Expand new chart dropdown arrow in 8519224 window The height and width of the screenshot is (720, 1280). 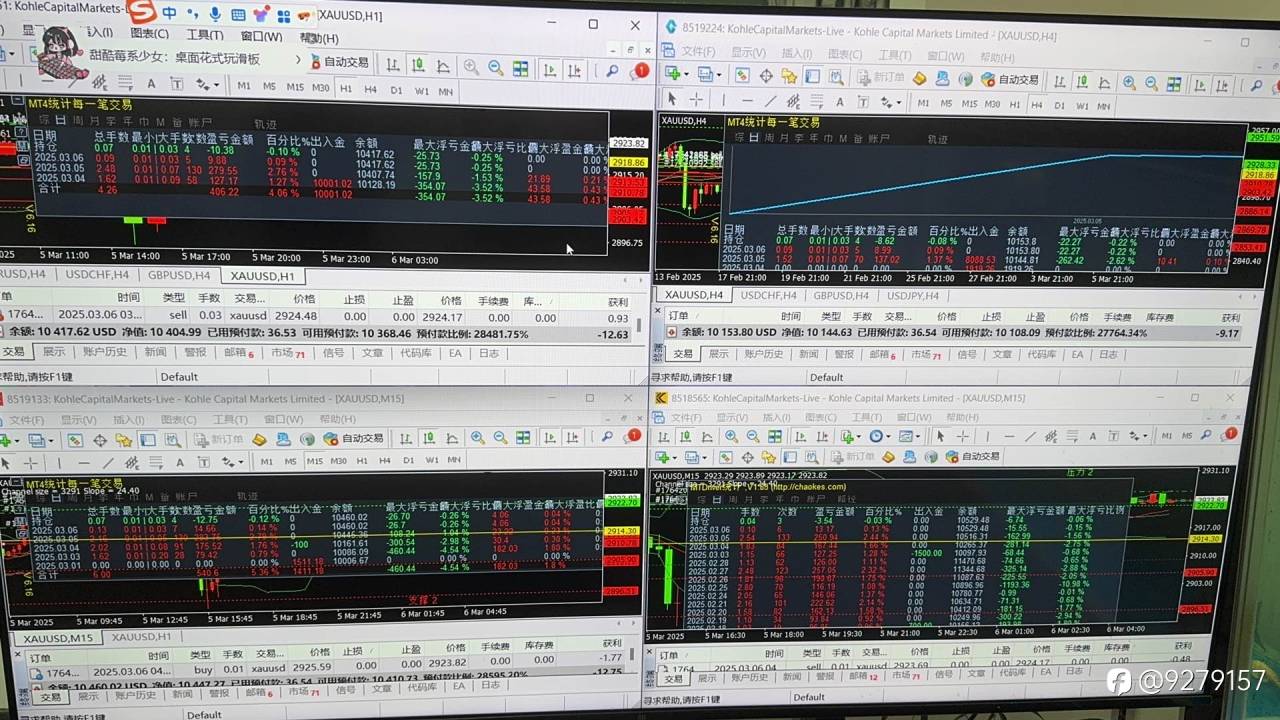[x=686, y=75]
